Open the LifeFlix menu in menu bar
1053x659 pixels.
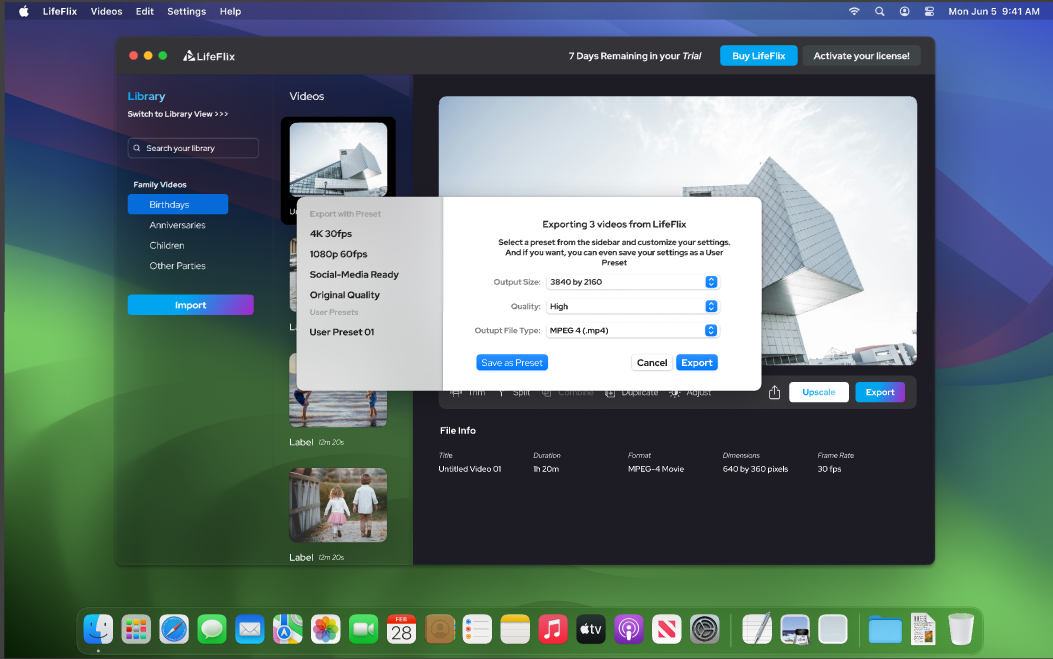click(60, 11)
